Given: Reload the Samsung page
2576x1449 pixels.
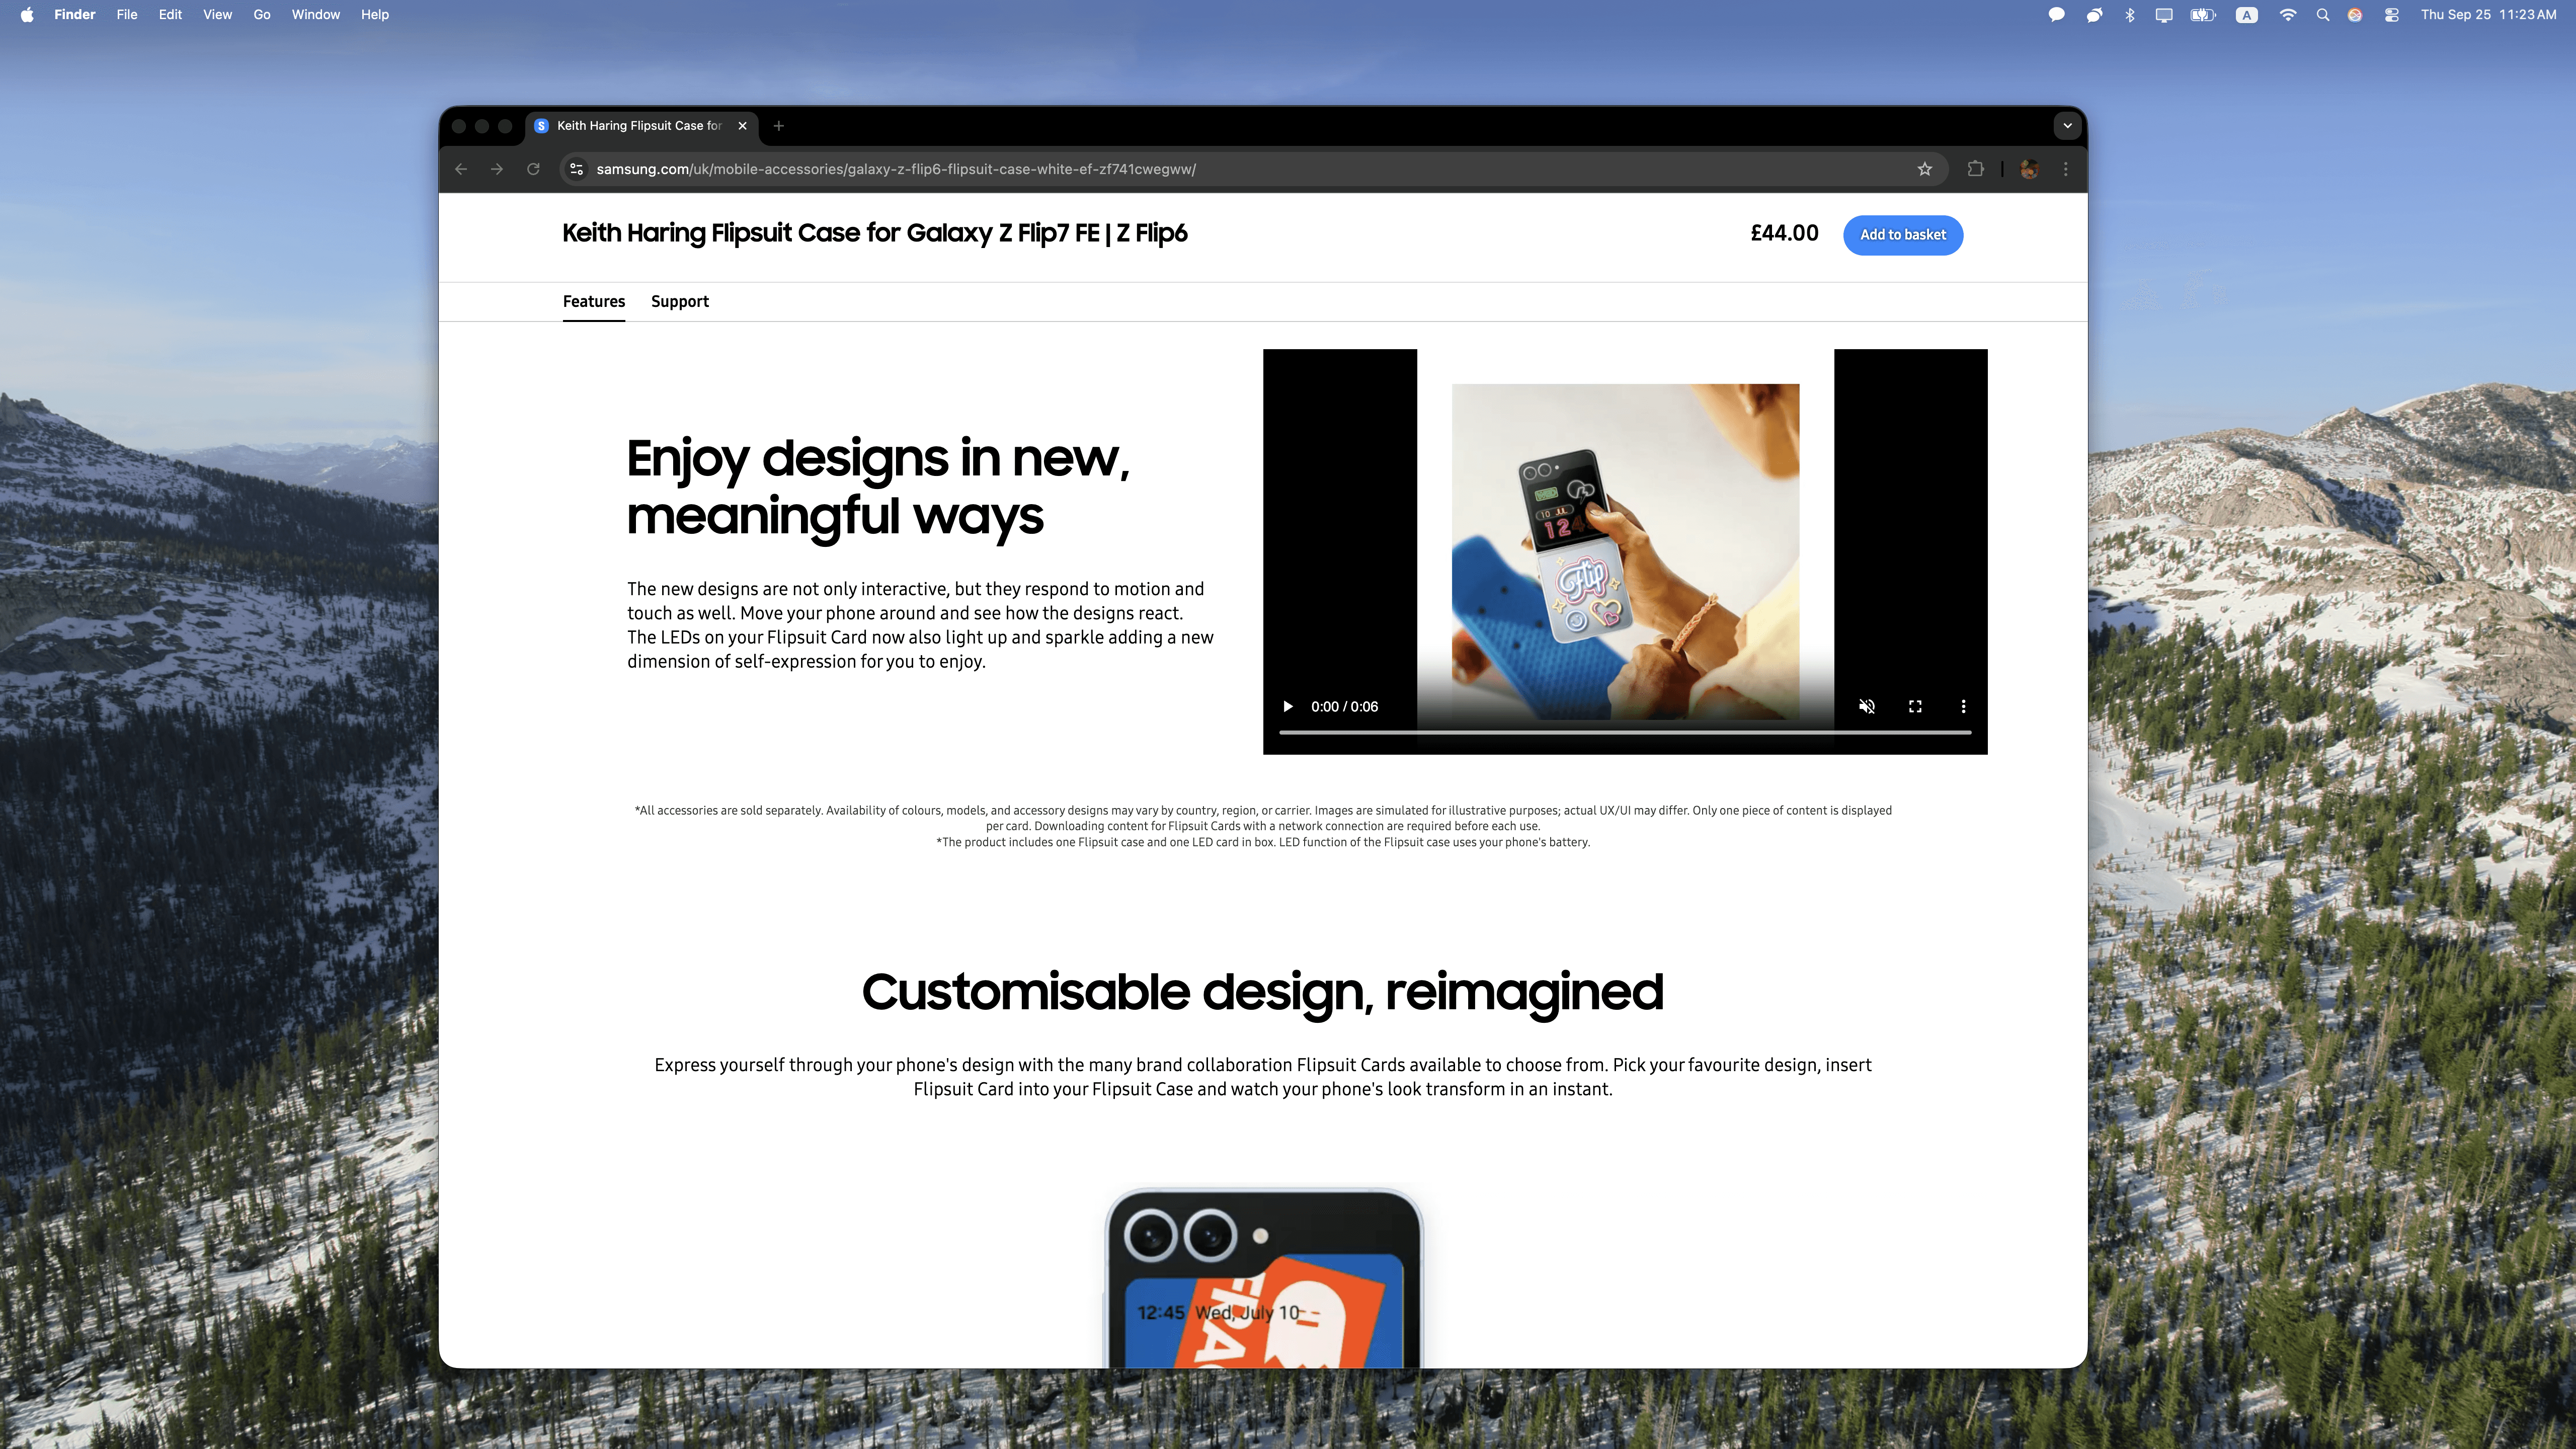Looking at the screenshot, I should tap(533, 169).
